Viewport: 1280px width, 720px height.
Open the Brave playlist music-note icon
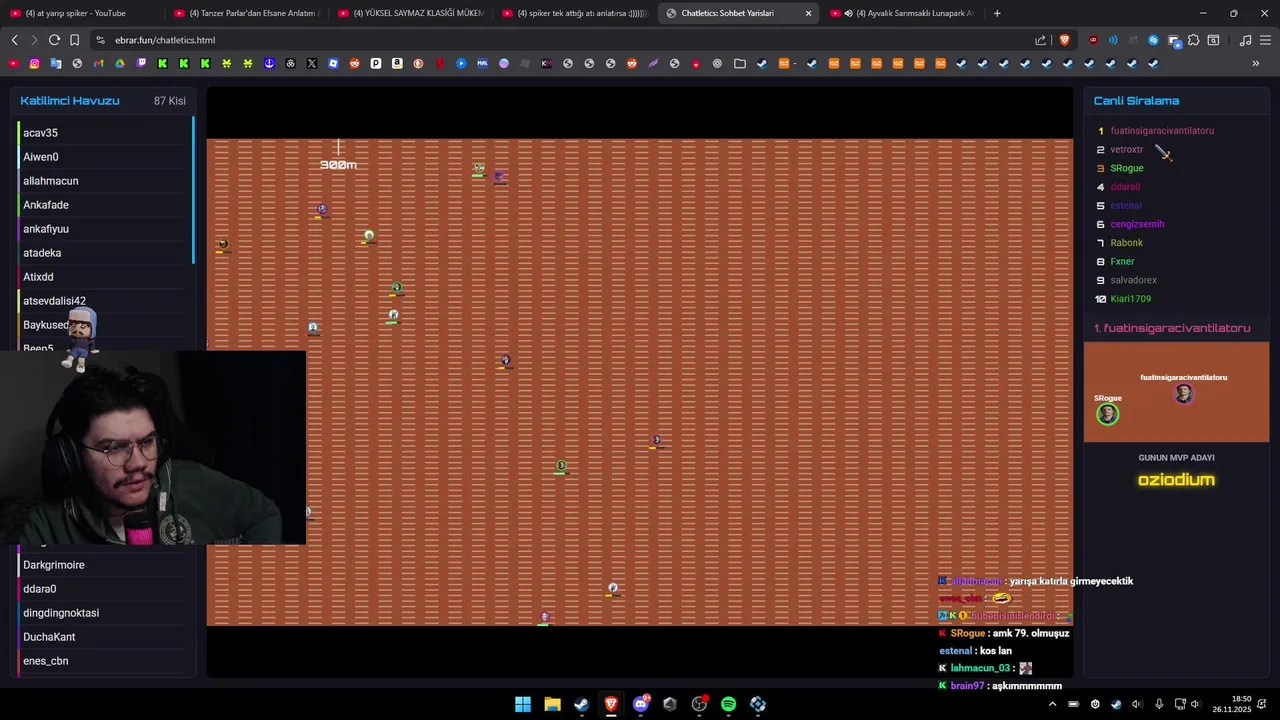(x=1245, y=40)
